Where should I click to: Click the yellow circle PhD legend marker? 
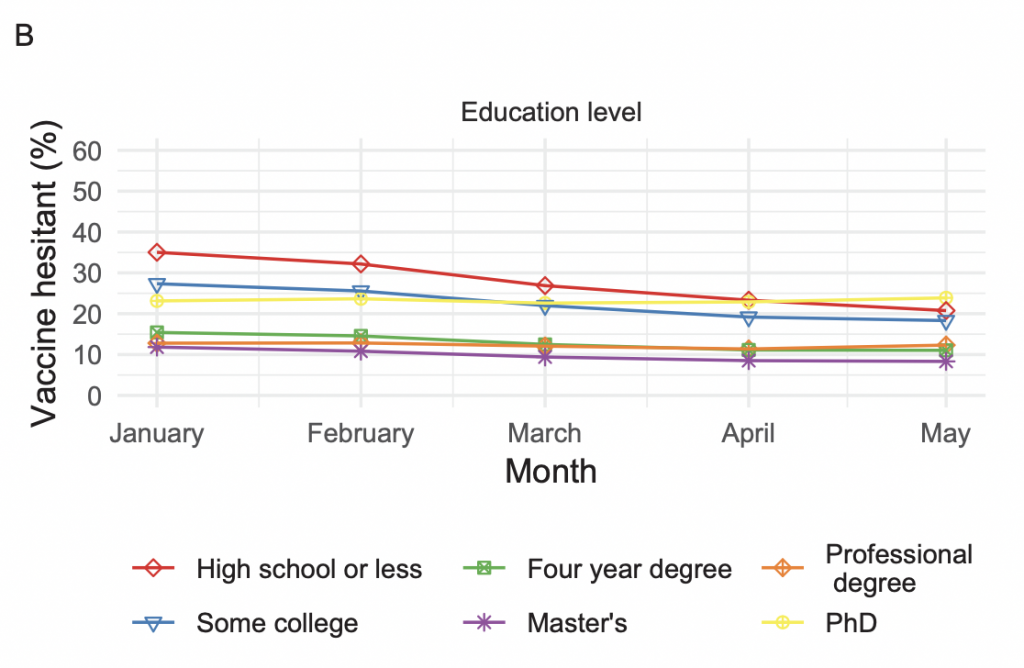782,622
